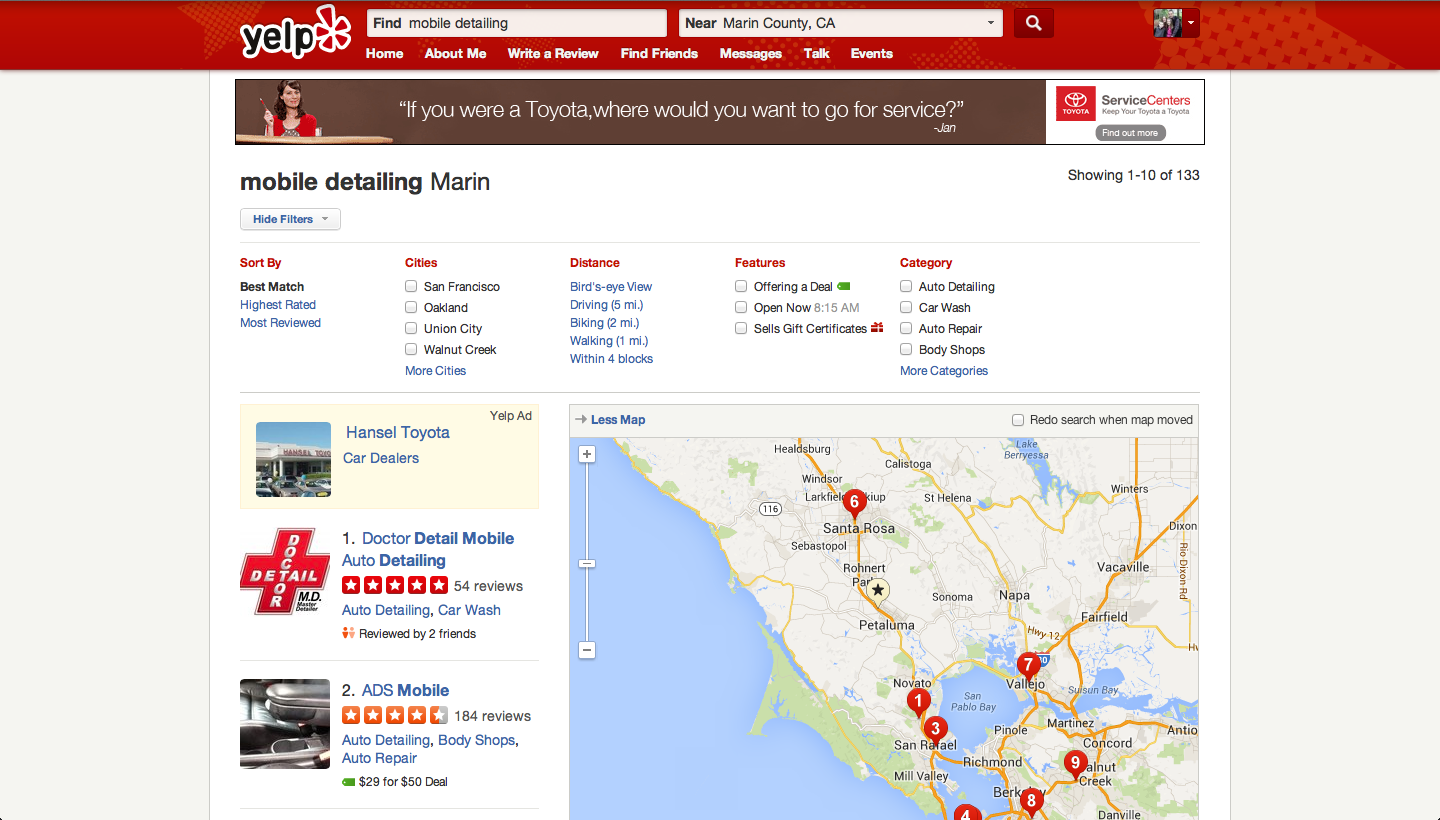
Task: Click the user profile avatar photo
Action: pos(1170,22)
